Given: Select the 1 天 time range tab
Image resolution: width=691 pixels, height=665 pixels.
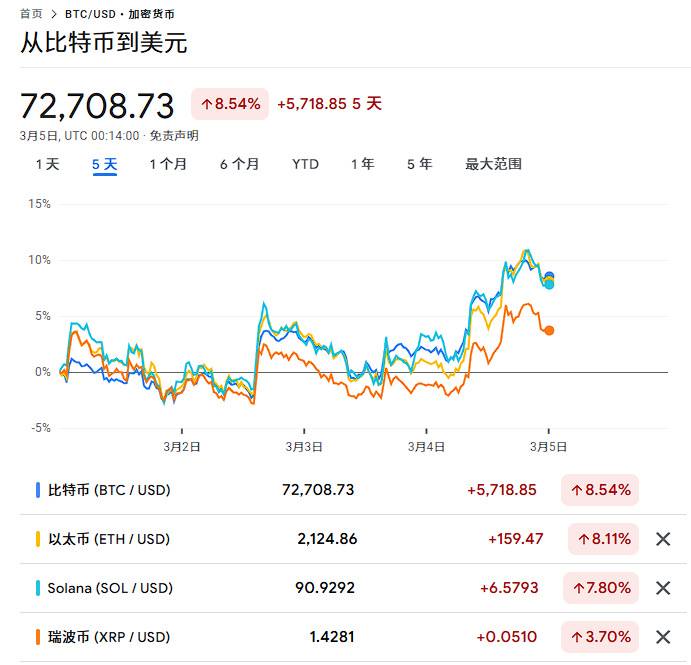Looking at the screenshot, I should tap(47, 164).
